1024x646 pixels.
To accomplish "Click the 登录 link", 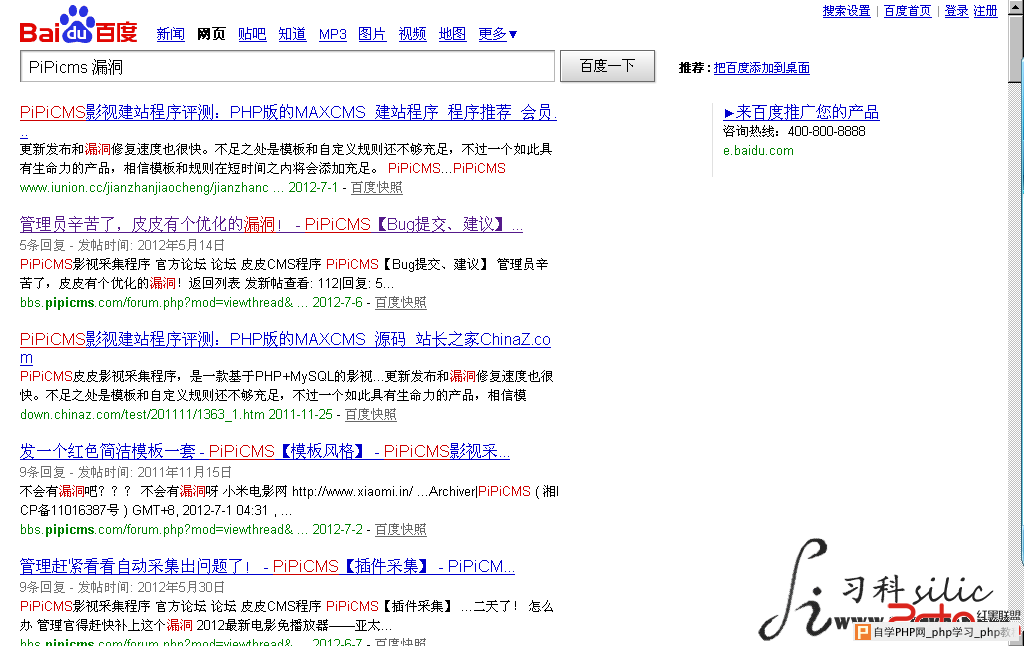I will pos(957,11).
